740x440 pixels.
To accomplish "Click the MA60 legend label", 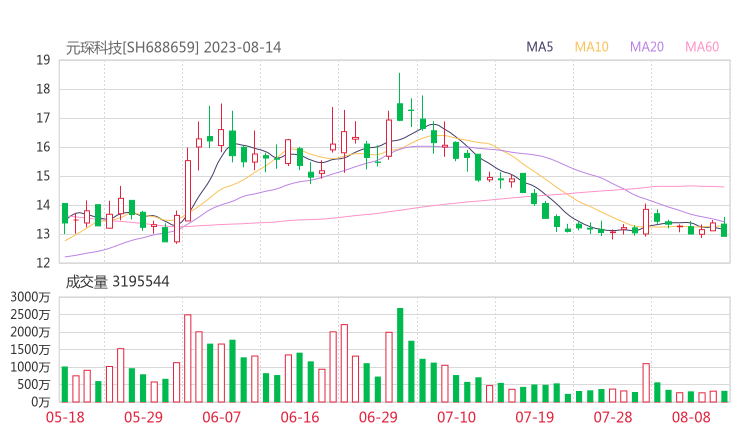I will pos(702,47).
